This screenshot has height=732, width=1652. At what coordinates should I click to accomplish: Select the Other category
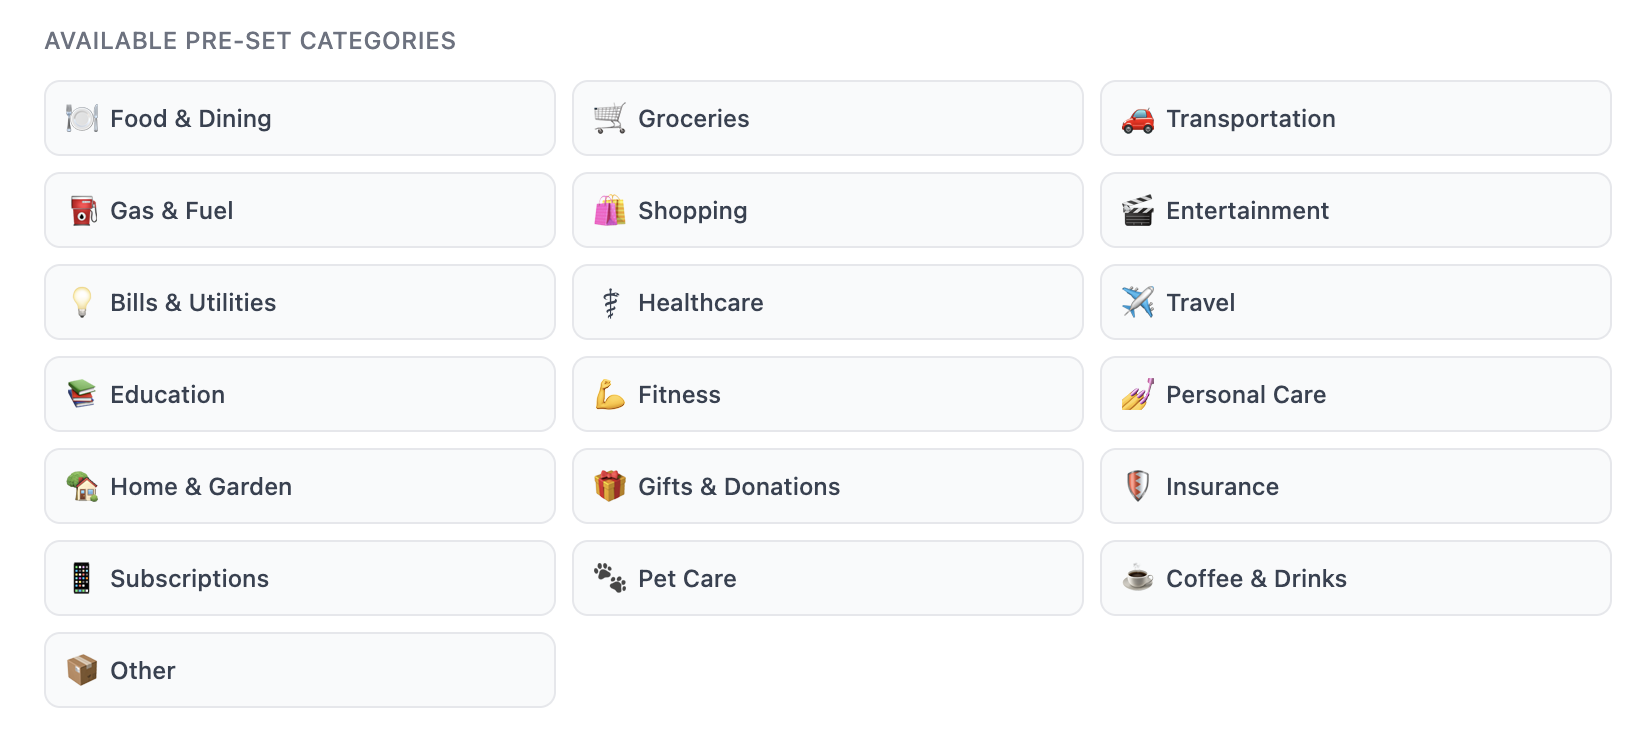[x=299, y=670]
